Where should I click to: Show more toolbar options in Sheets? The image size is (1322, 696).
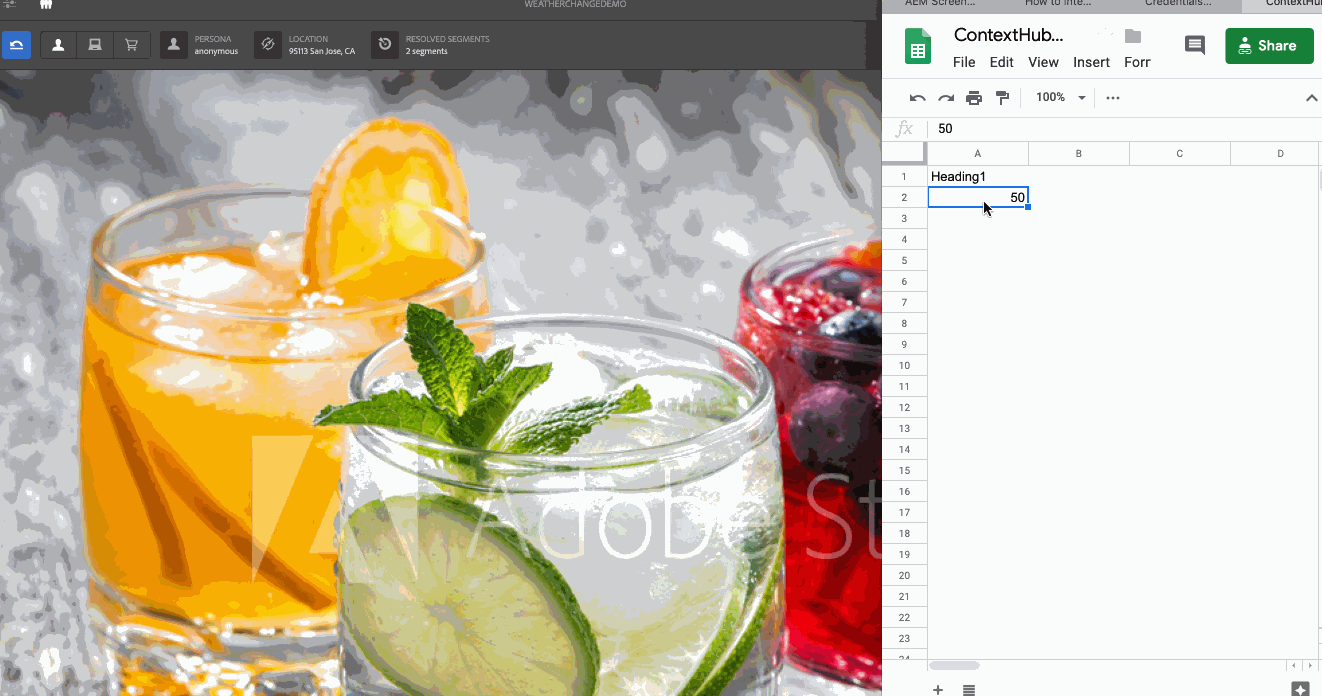click(1113, 98)
